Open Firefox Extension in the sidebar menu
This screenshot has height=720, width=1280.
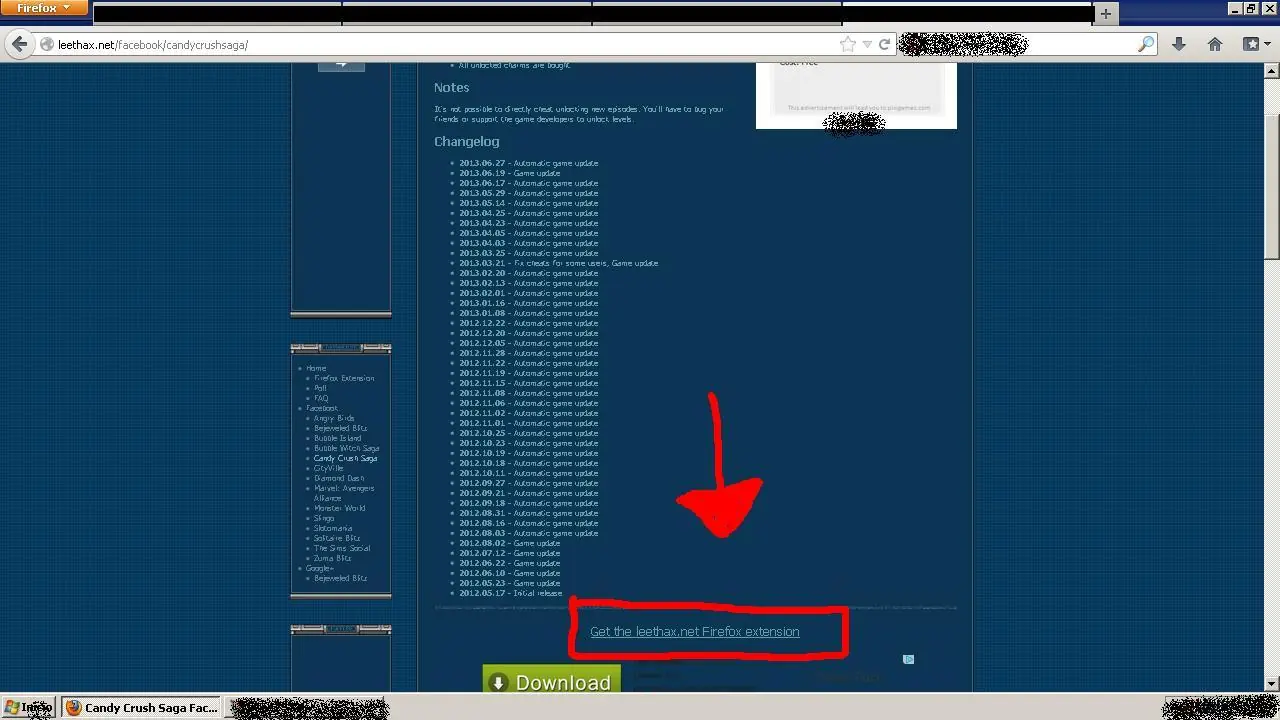point(344,378)
